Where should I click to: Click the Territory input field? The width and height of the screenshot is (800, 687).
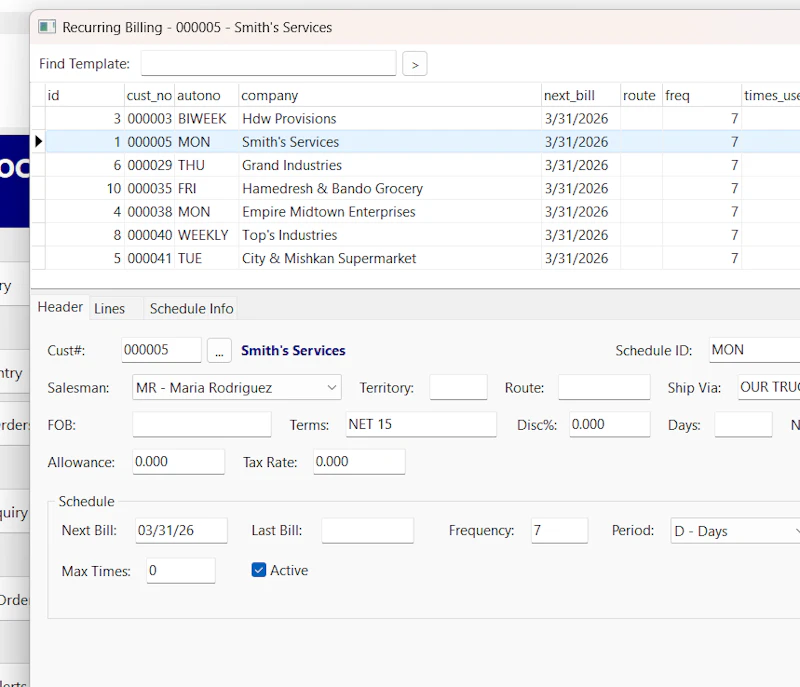coord(458,387)
